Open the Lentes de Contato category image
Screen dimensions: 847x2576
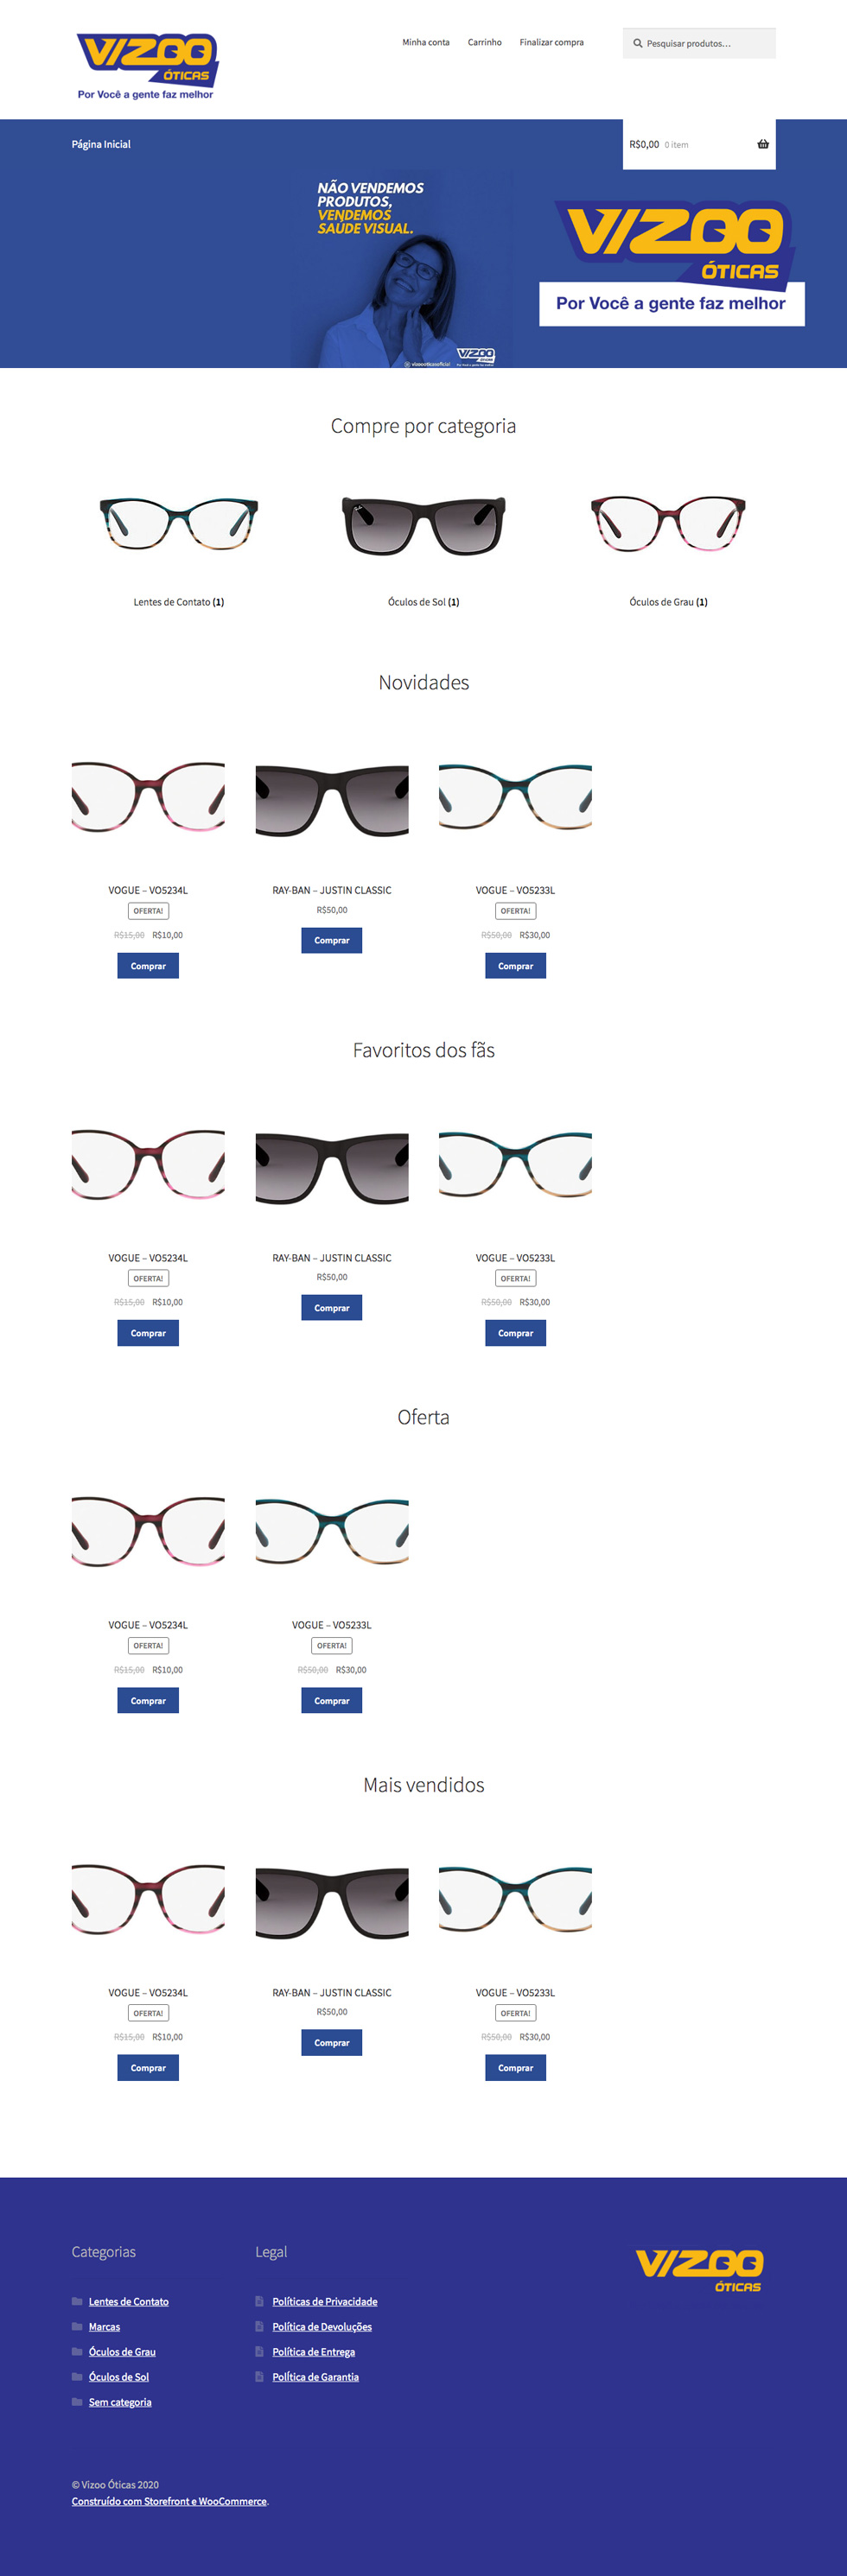pyautogui.click(x=179, y=524)
